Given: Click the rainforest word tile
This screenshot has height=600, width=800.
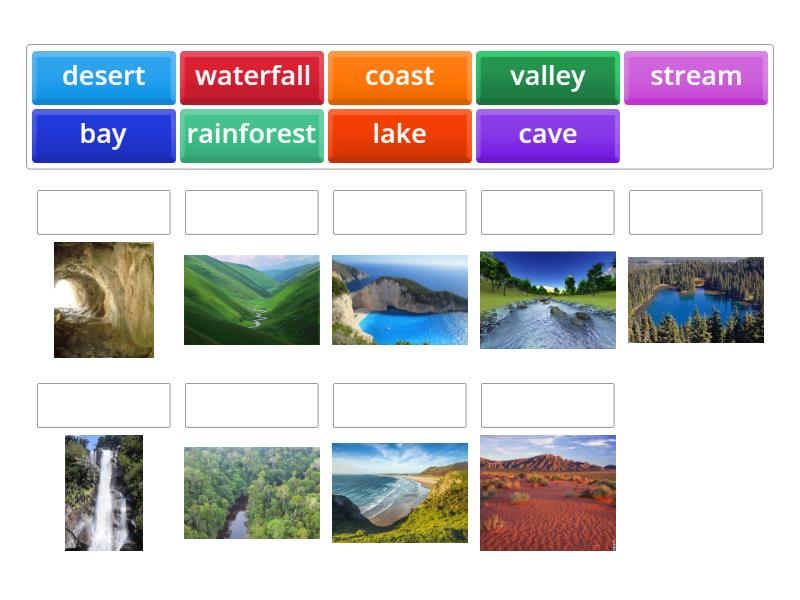Looking at the screenshot, I should point(251,135).
